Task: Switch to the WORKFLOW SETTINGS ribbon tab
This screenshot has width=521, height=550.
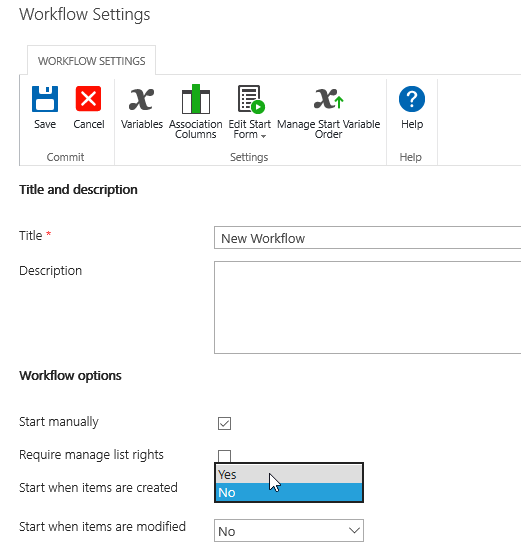Action: [x=92, y=61]
